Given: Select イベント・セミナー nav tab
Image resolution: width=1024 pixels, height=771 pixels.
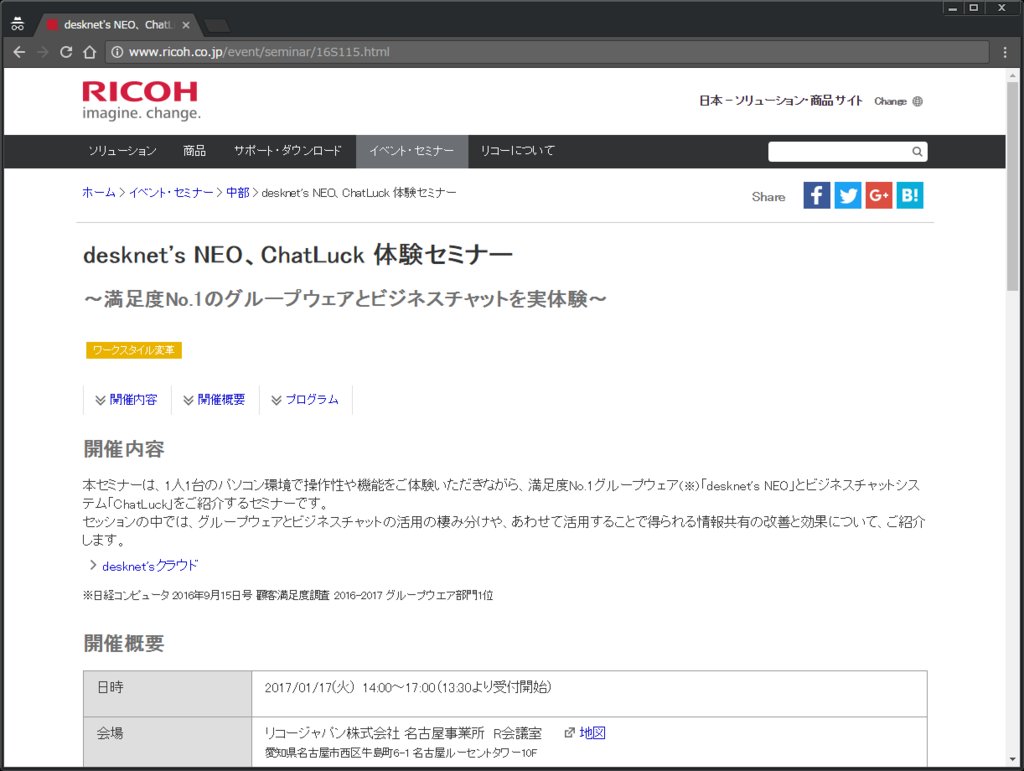Looking at the screenshot, I should pos(411,151).
